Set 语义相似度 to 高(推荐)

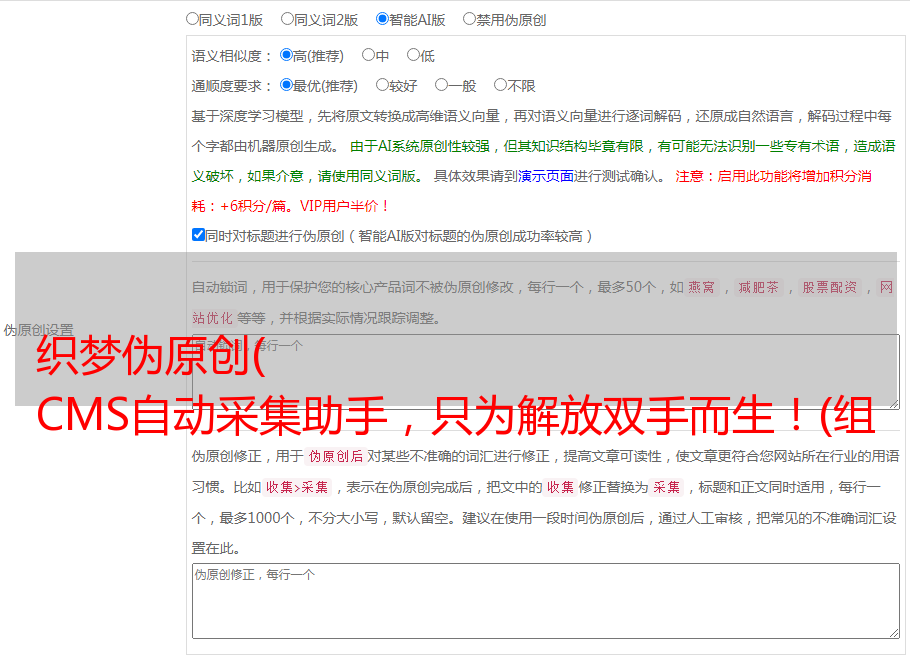[x=286, y=55]
